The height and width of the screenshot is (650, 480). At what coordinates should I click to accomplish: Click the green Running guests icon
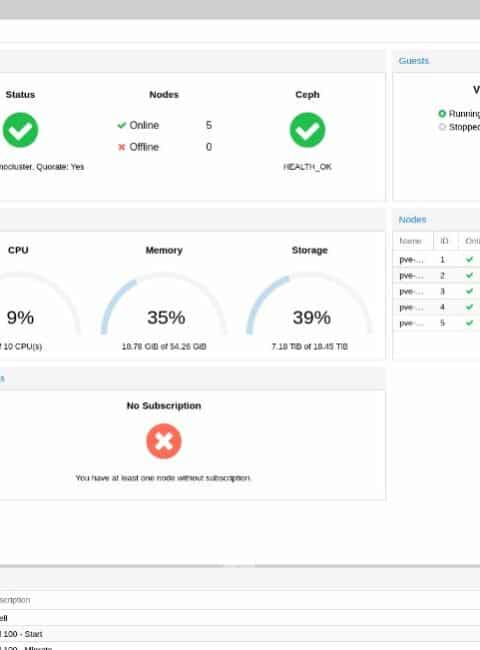[x=442, y=113]
